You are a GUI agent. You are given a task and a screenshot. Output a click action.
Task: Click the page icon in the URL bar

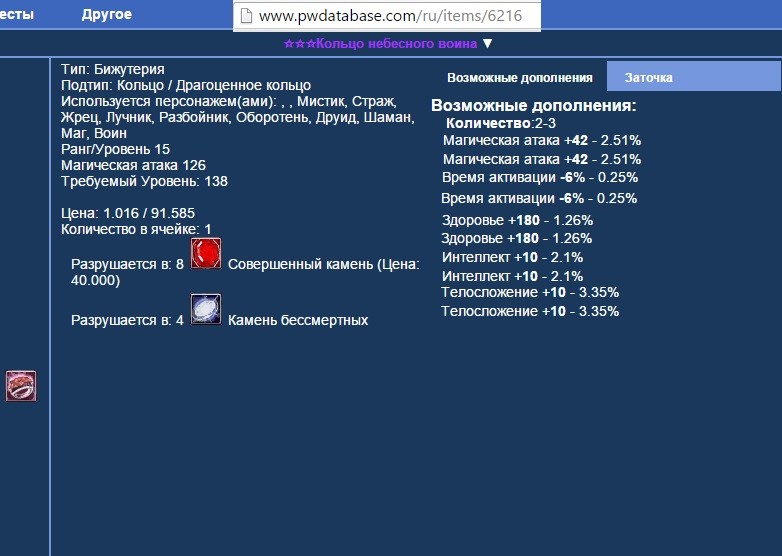click(246, 16)
